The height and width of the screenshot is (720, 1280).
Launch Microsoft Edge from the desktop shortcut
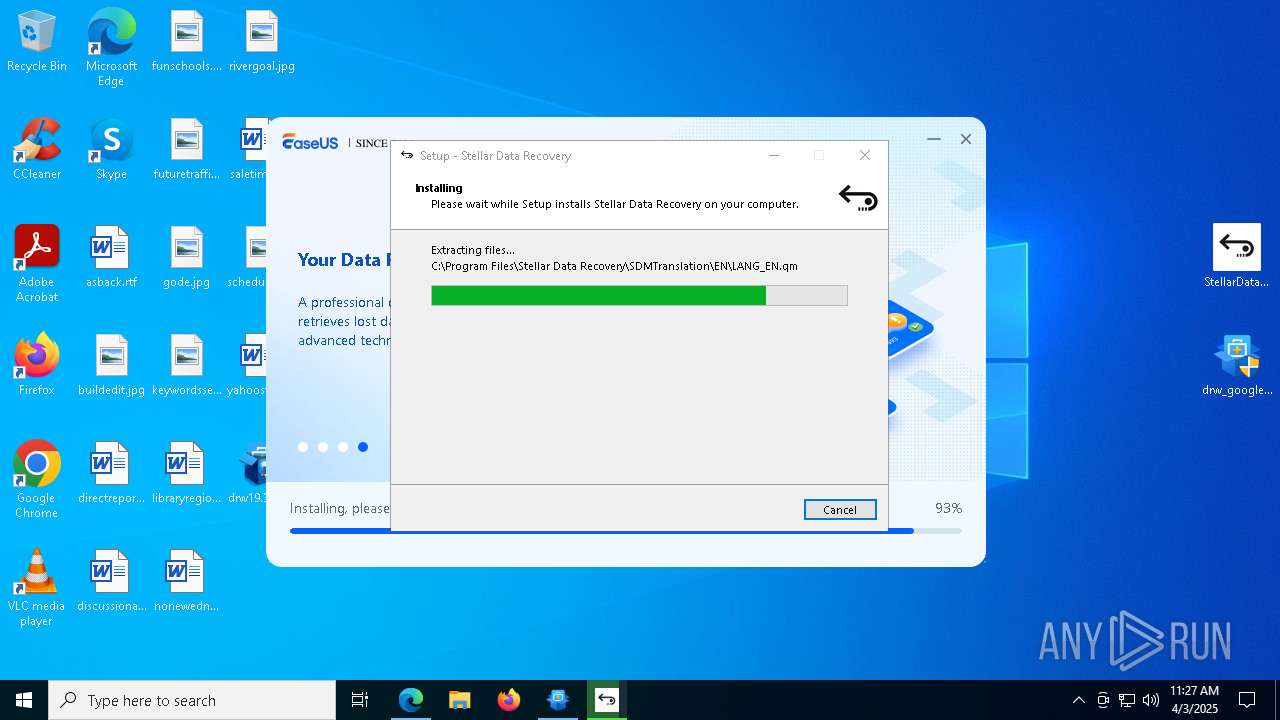click(x=111, y=48)
